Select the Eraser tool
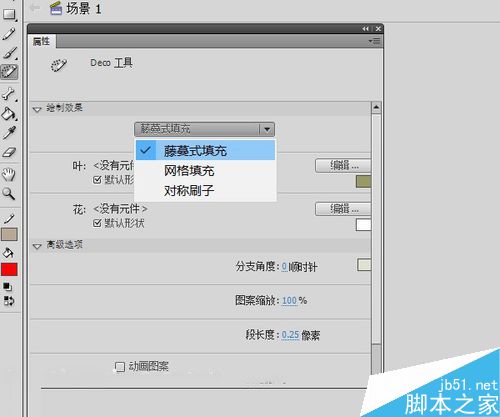Viewport: 500px width, 417px height. click(9, 152)
